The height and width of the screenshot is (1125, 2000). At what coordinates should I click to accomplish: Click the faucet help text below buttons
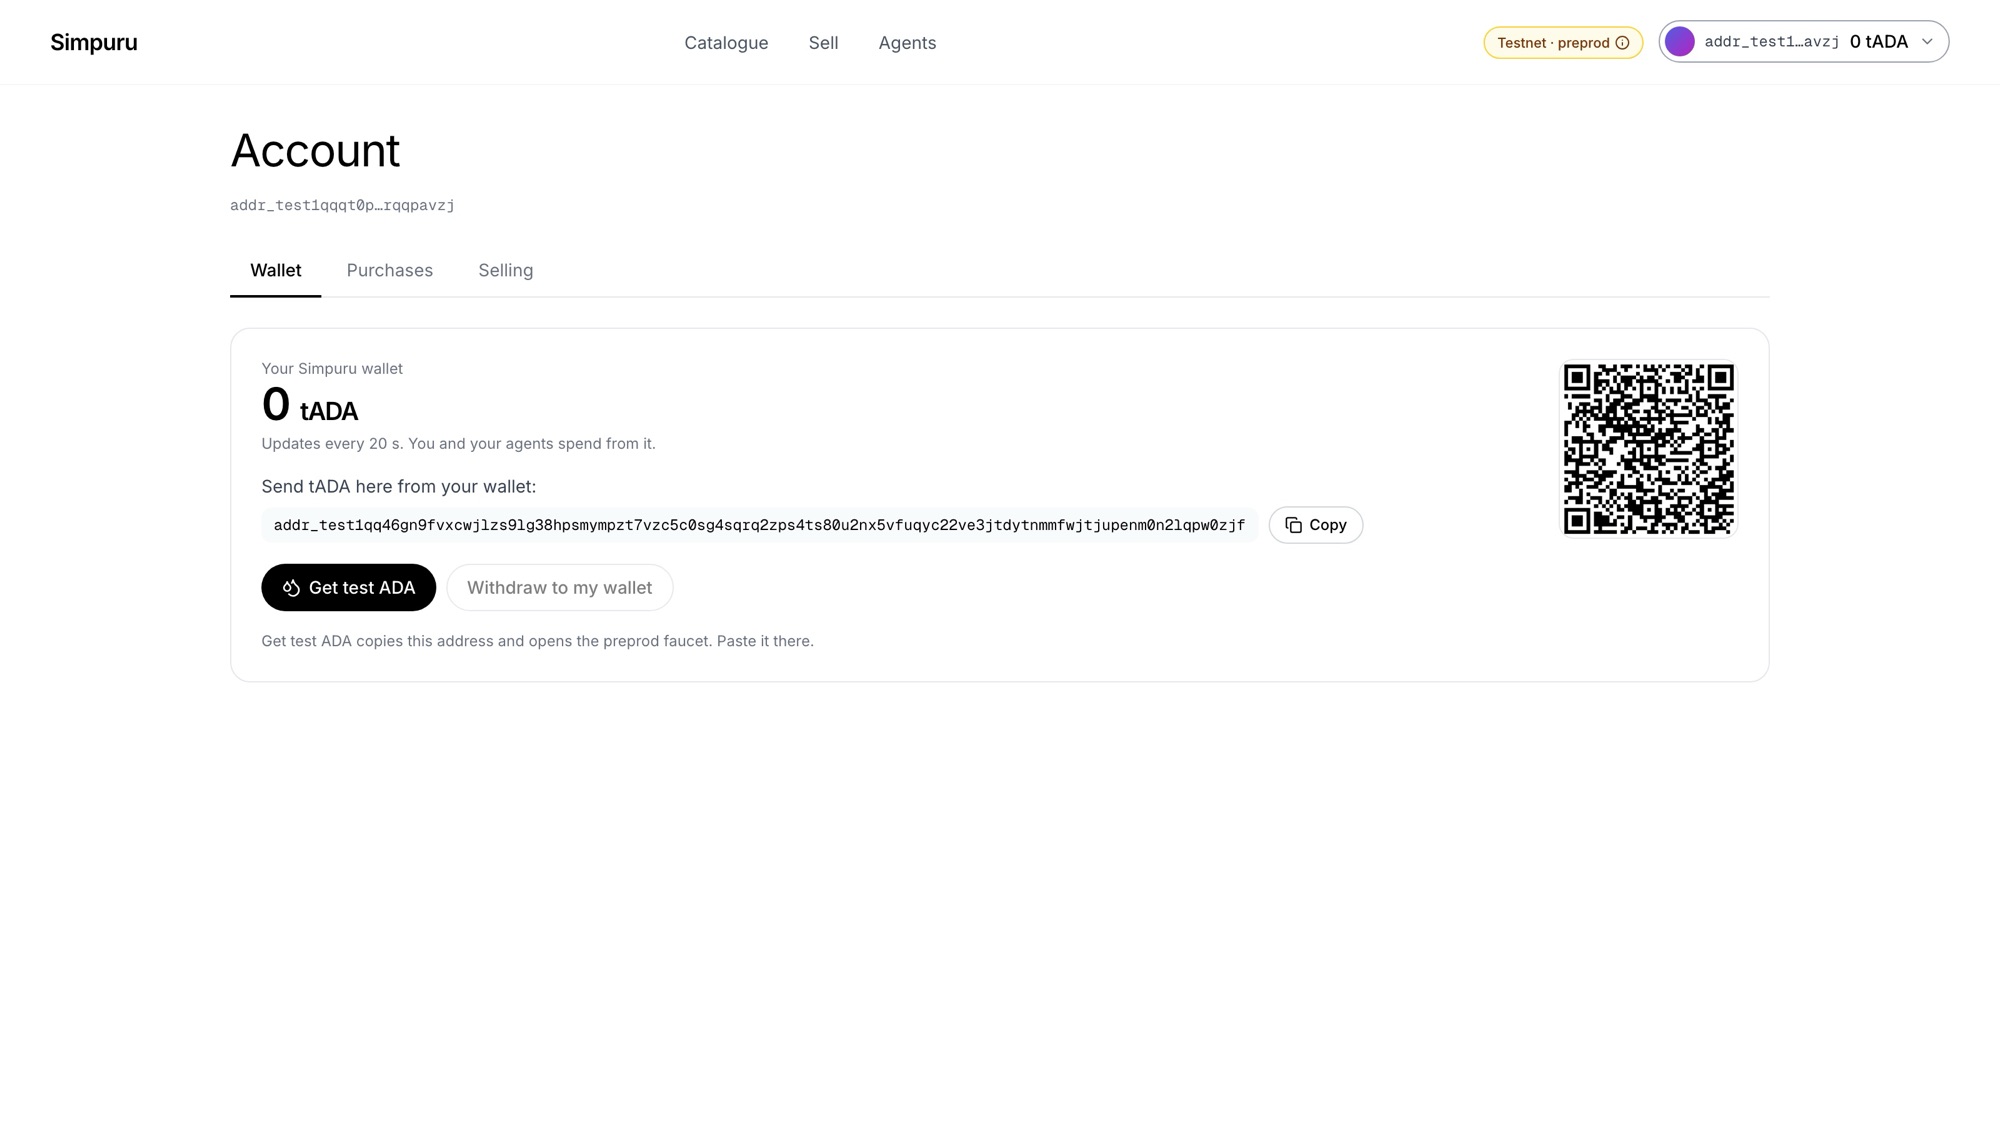point(537,641)
